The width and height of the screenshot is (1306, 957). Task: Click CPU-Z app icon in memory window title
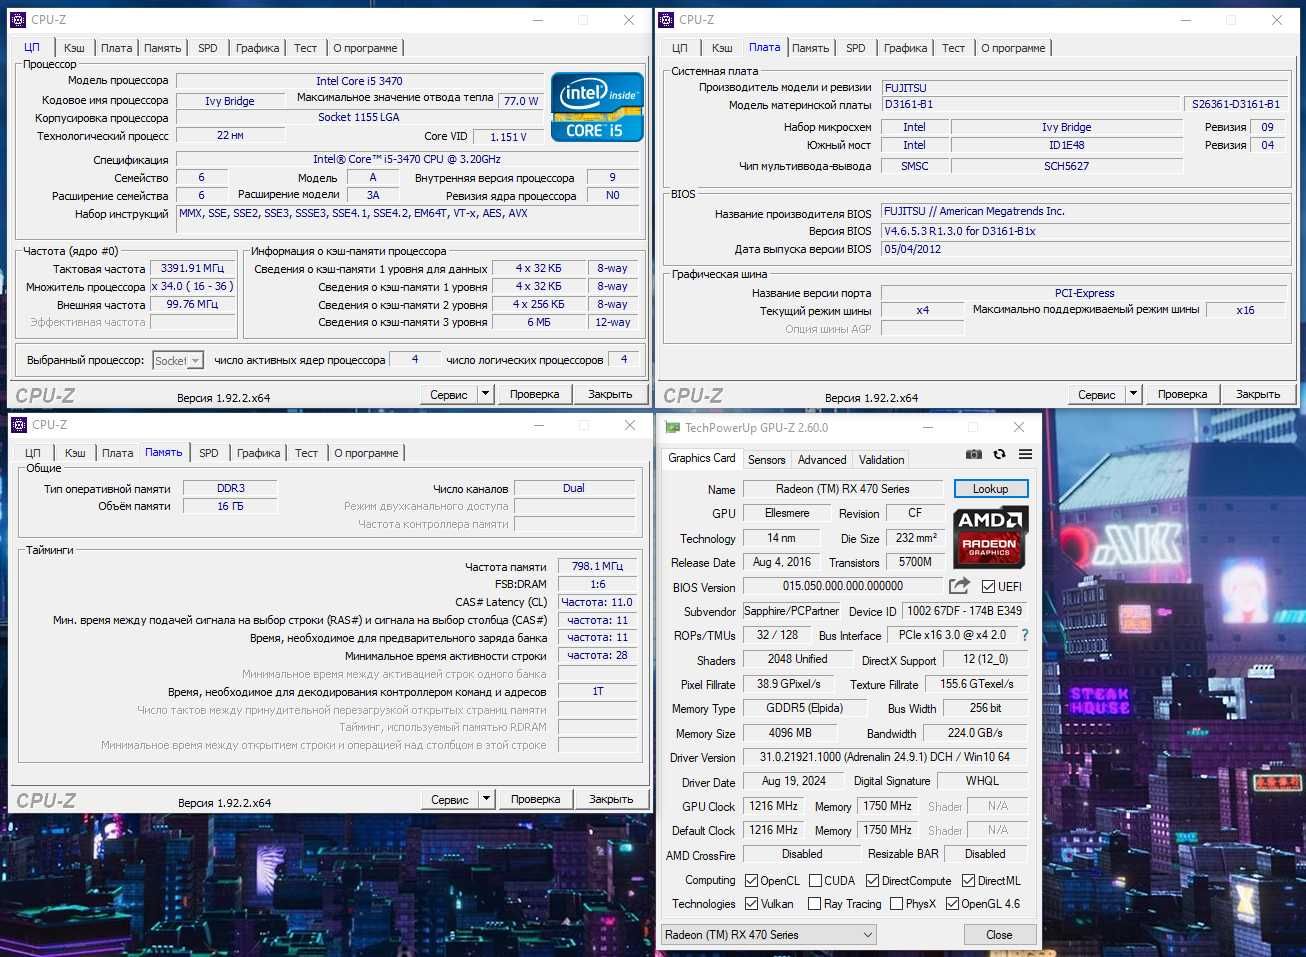[19, 424]
